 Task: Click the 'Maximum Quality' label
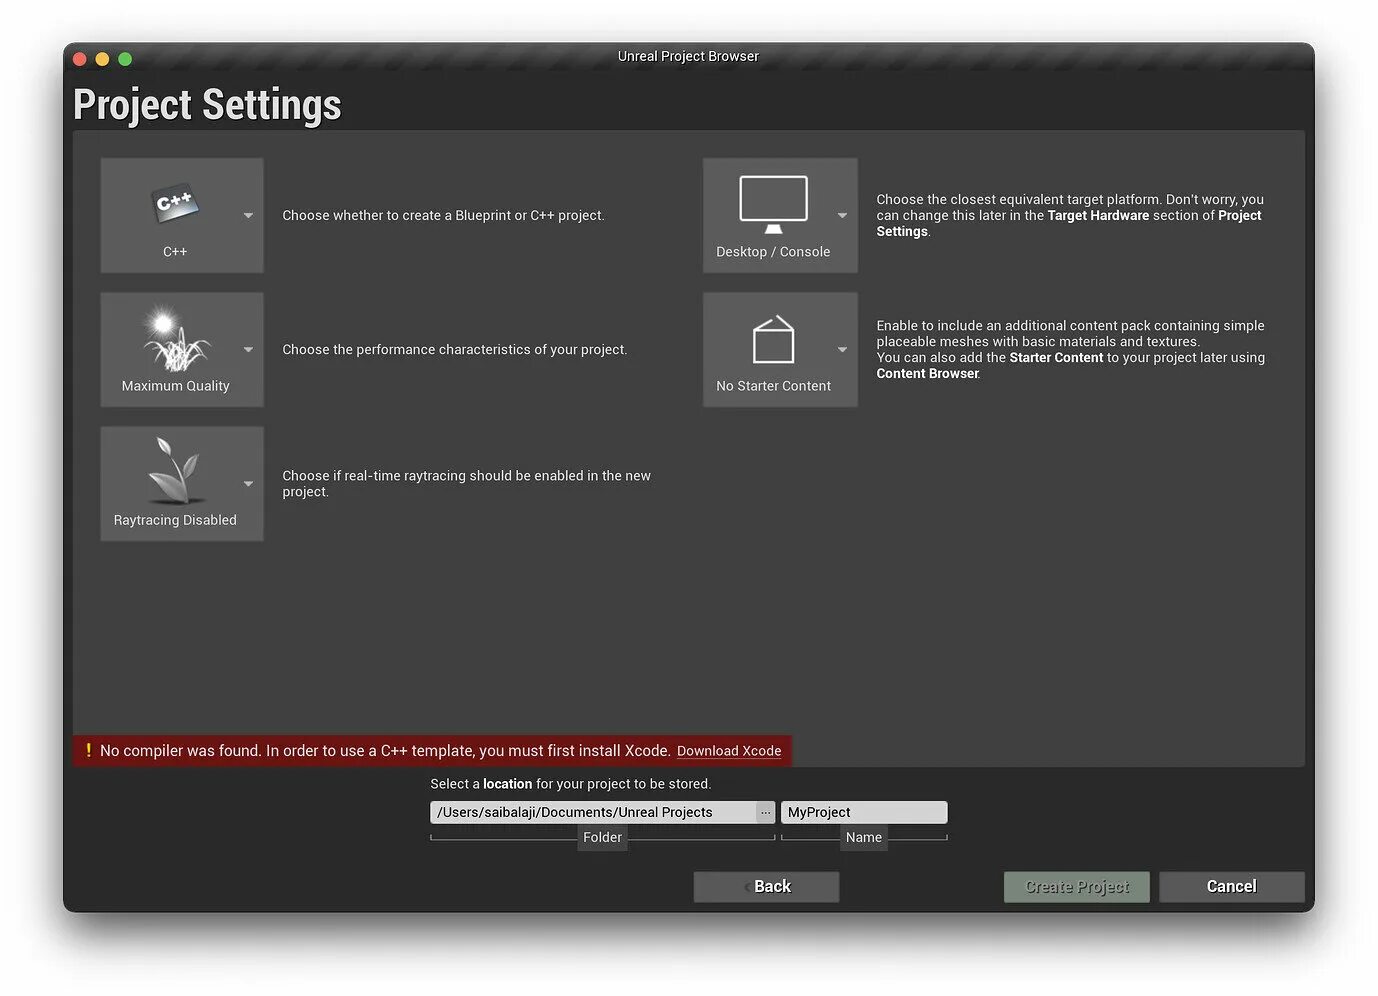click(175, 386)
